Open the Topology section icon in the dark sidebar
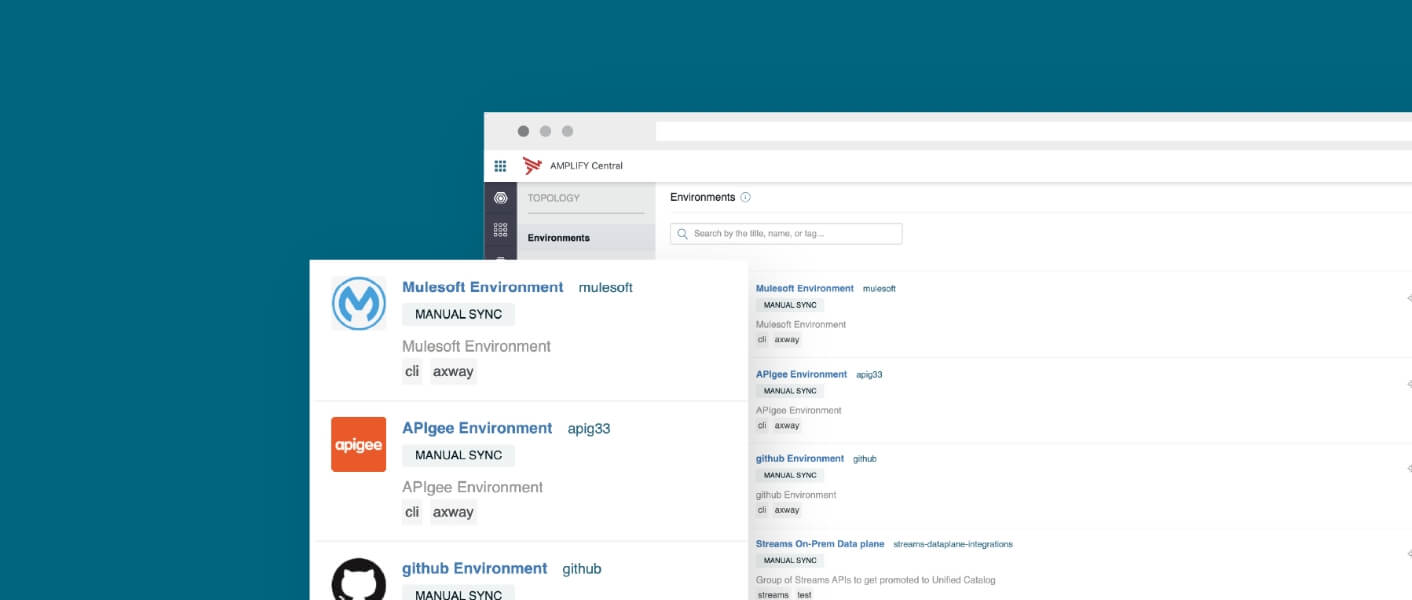The image size is (1412, 600). click(500, 198)
